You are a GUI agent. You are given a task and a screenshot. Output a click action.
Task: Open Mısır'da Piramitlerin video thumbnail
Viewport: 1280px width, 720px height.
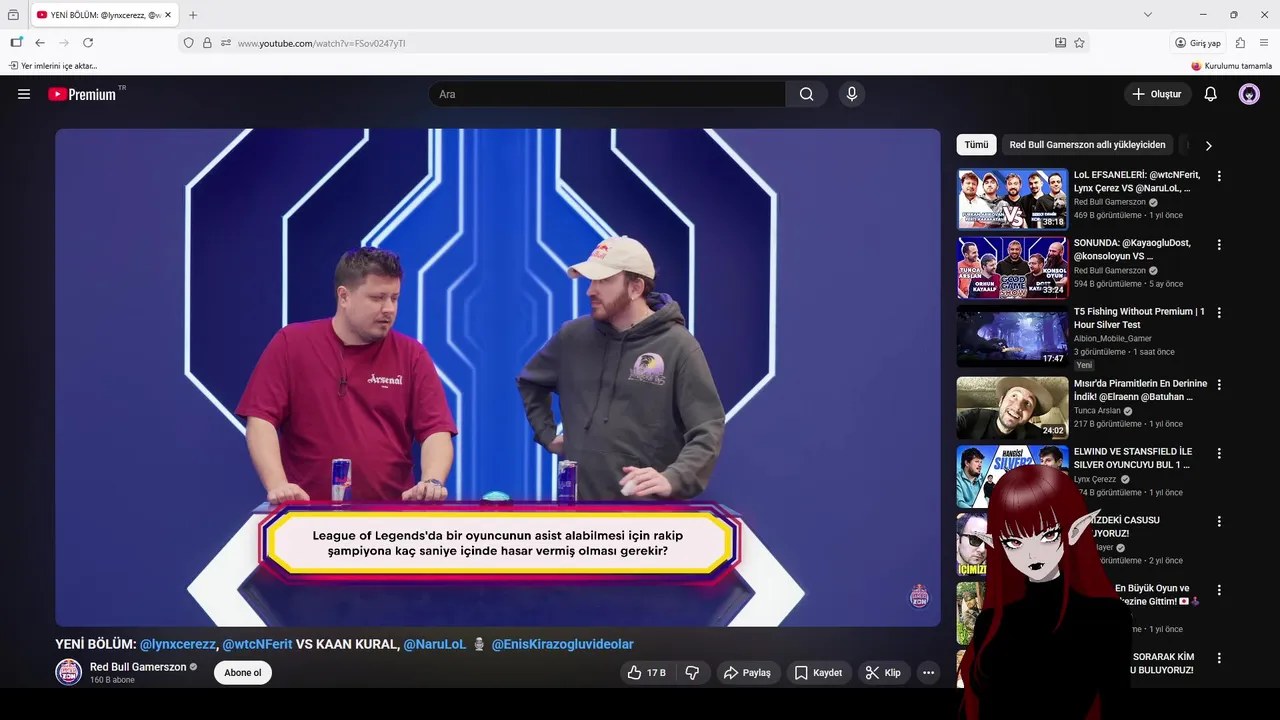click(x=1012, y=407)
